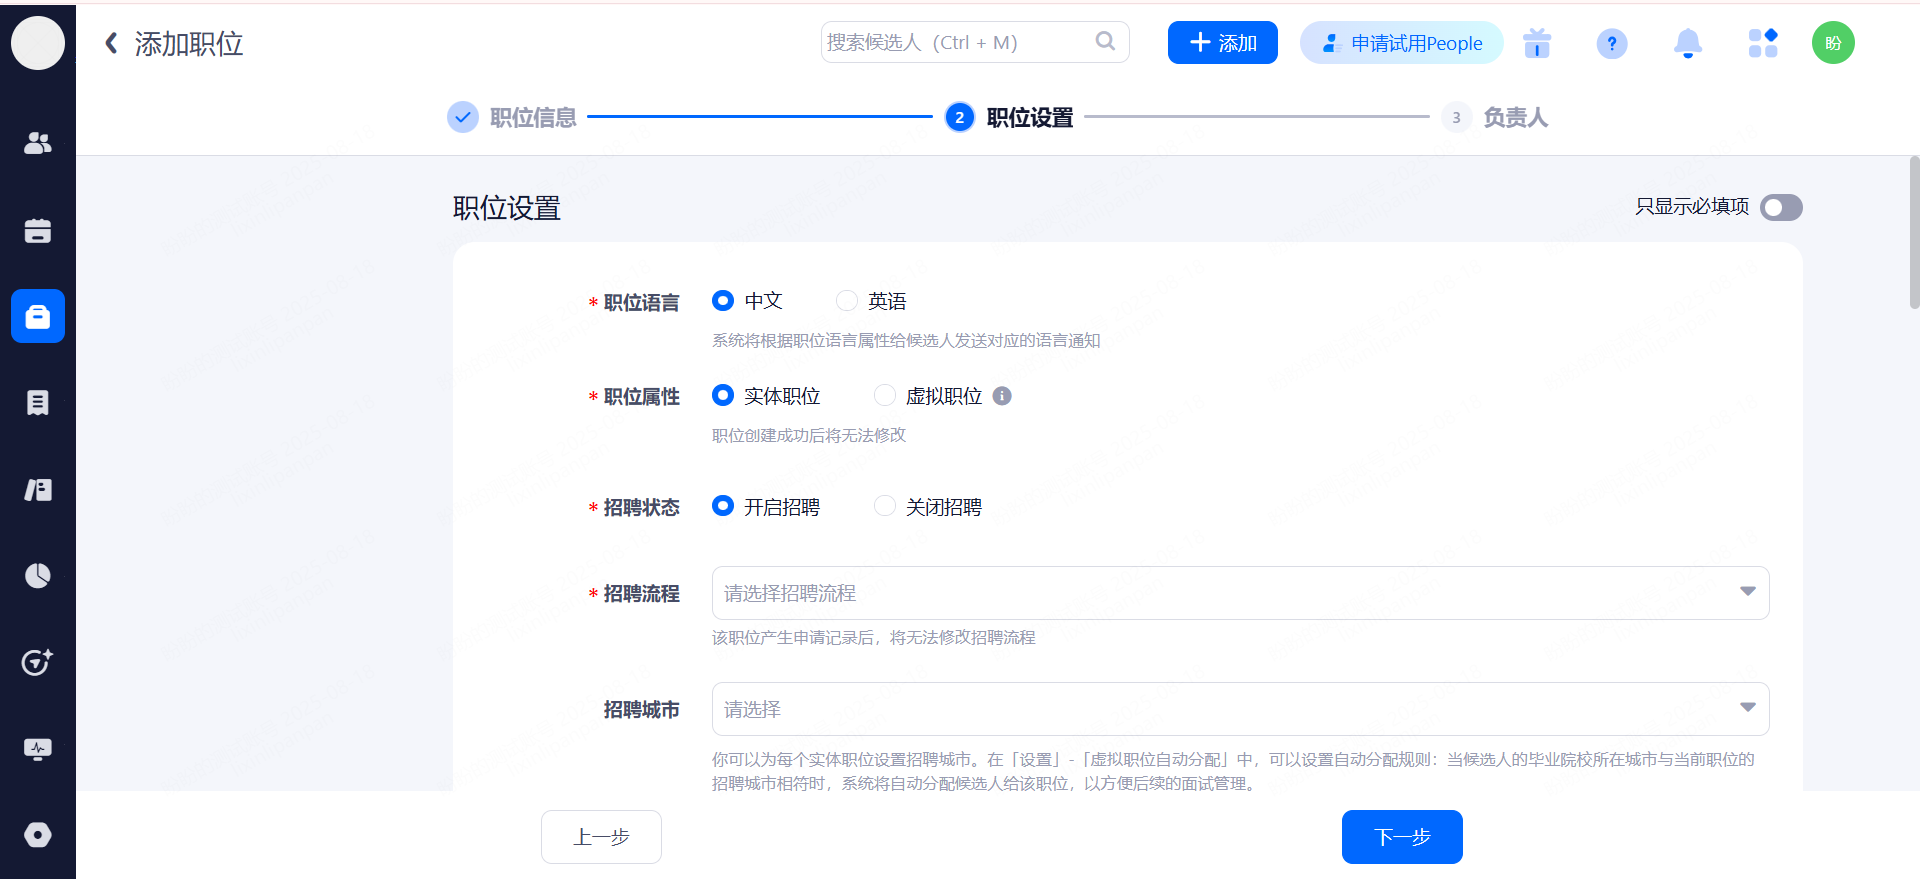Screen dimensions: 1920x879
Task: Select the 虚拟职位 radio option
Action: click(x=885, y=396)
